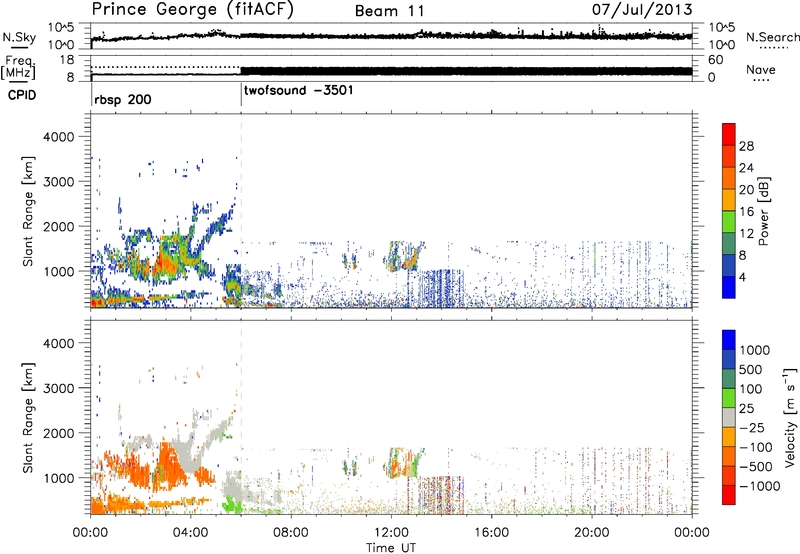800x554 pixels.
Task: Click the 'Freq. [MHz]' label
Action: pos(18,67)
